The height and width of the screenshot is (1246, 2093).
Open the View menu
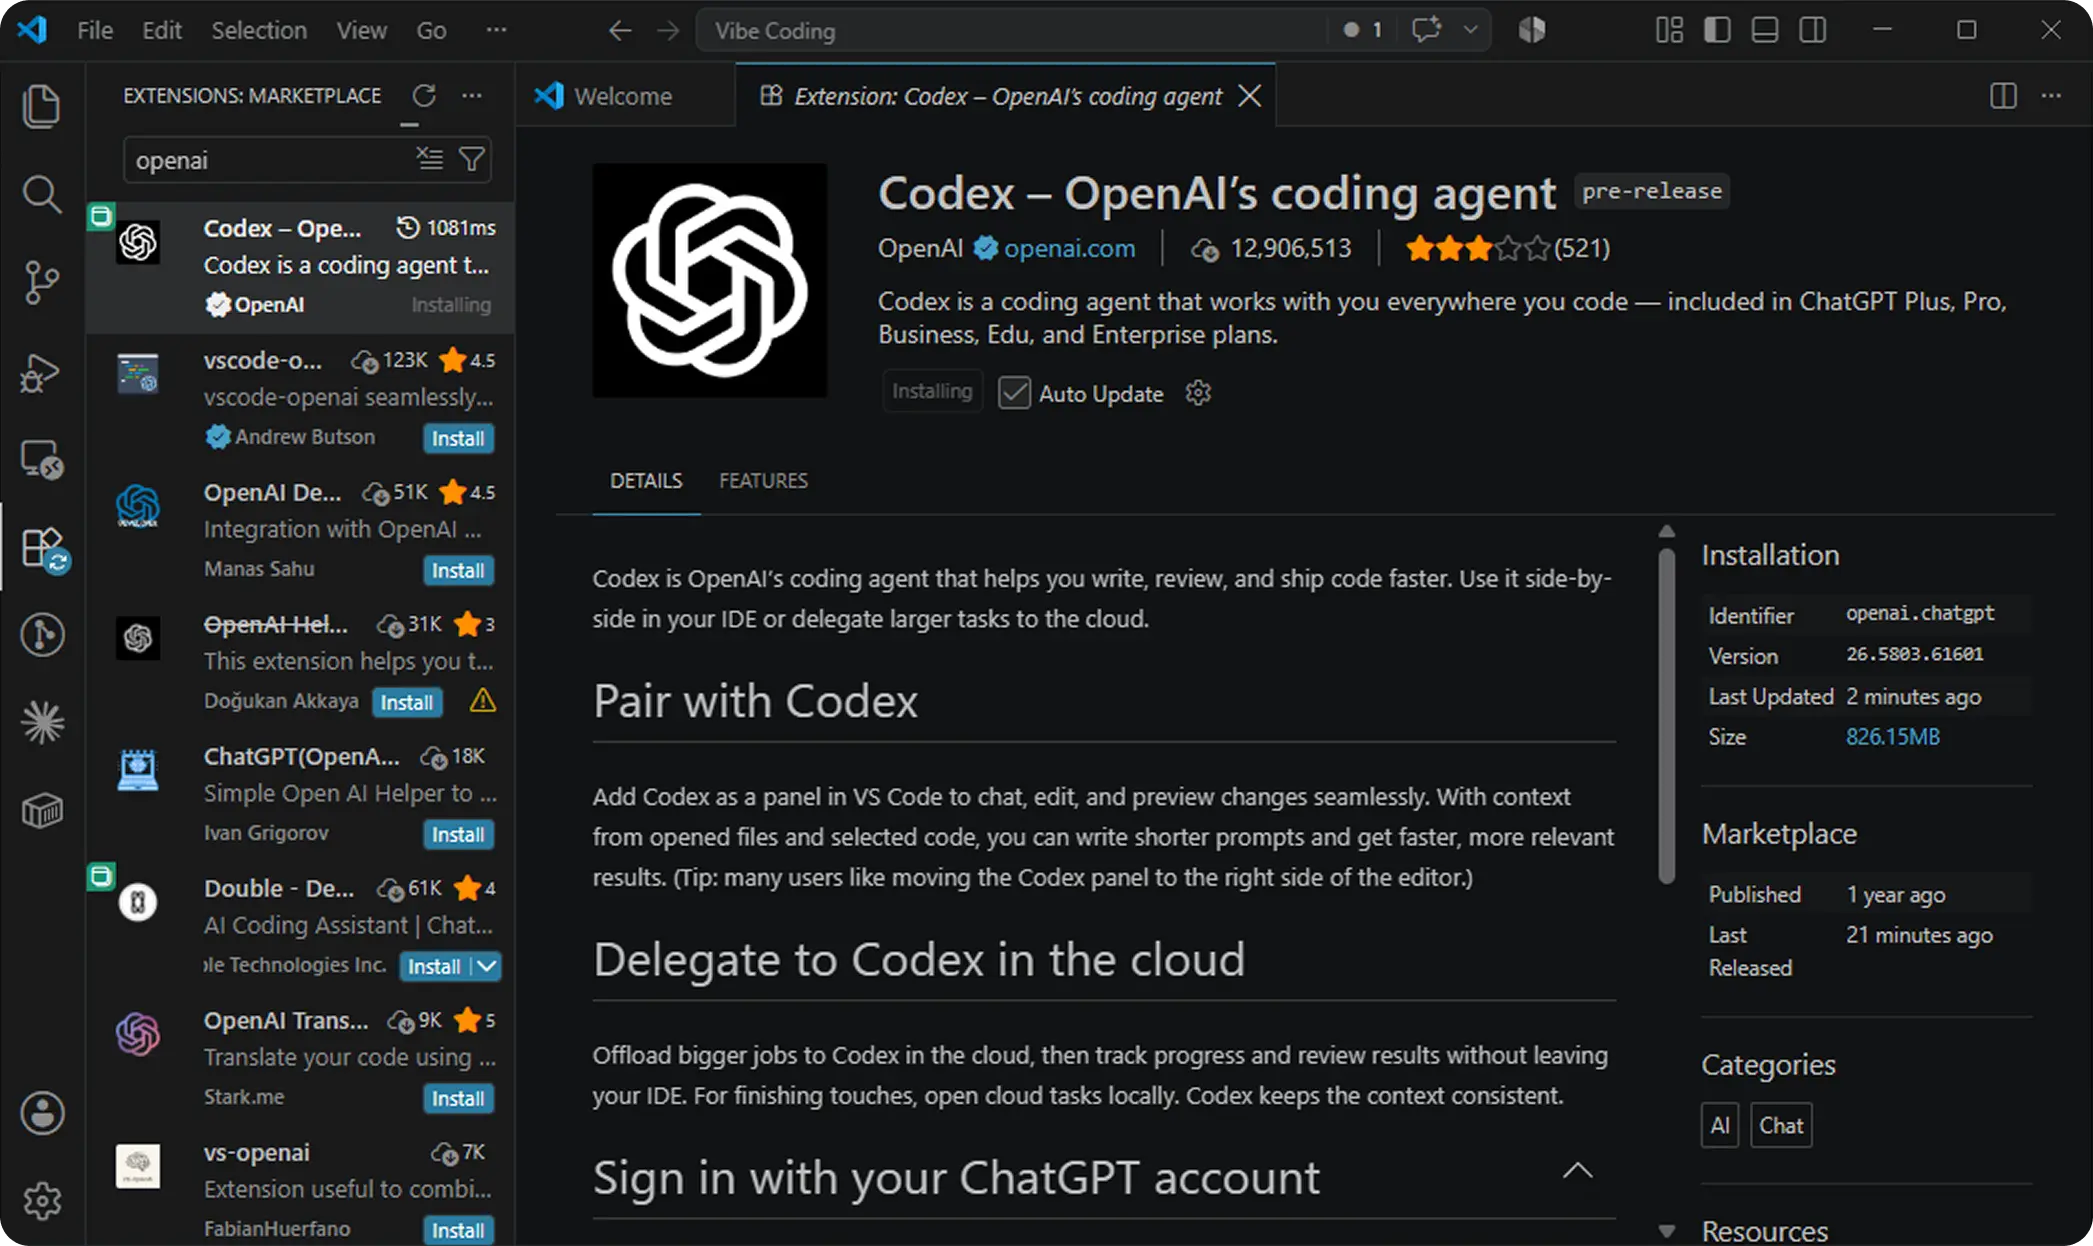pyautogui.click(x=361, y=31)
